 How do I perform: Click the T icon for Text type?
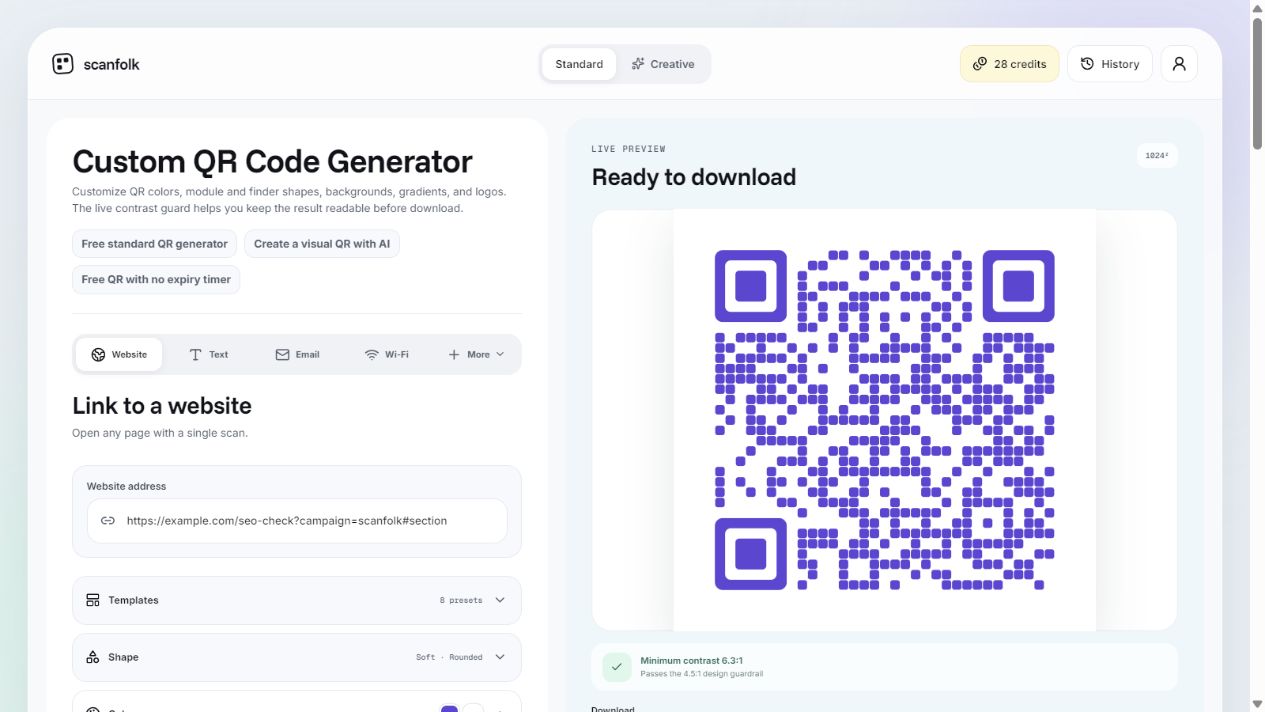click(195, 354)
